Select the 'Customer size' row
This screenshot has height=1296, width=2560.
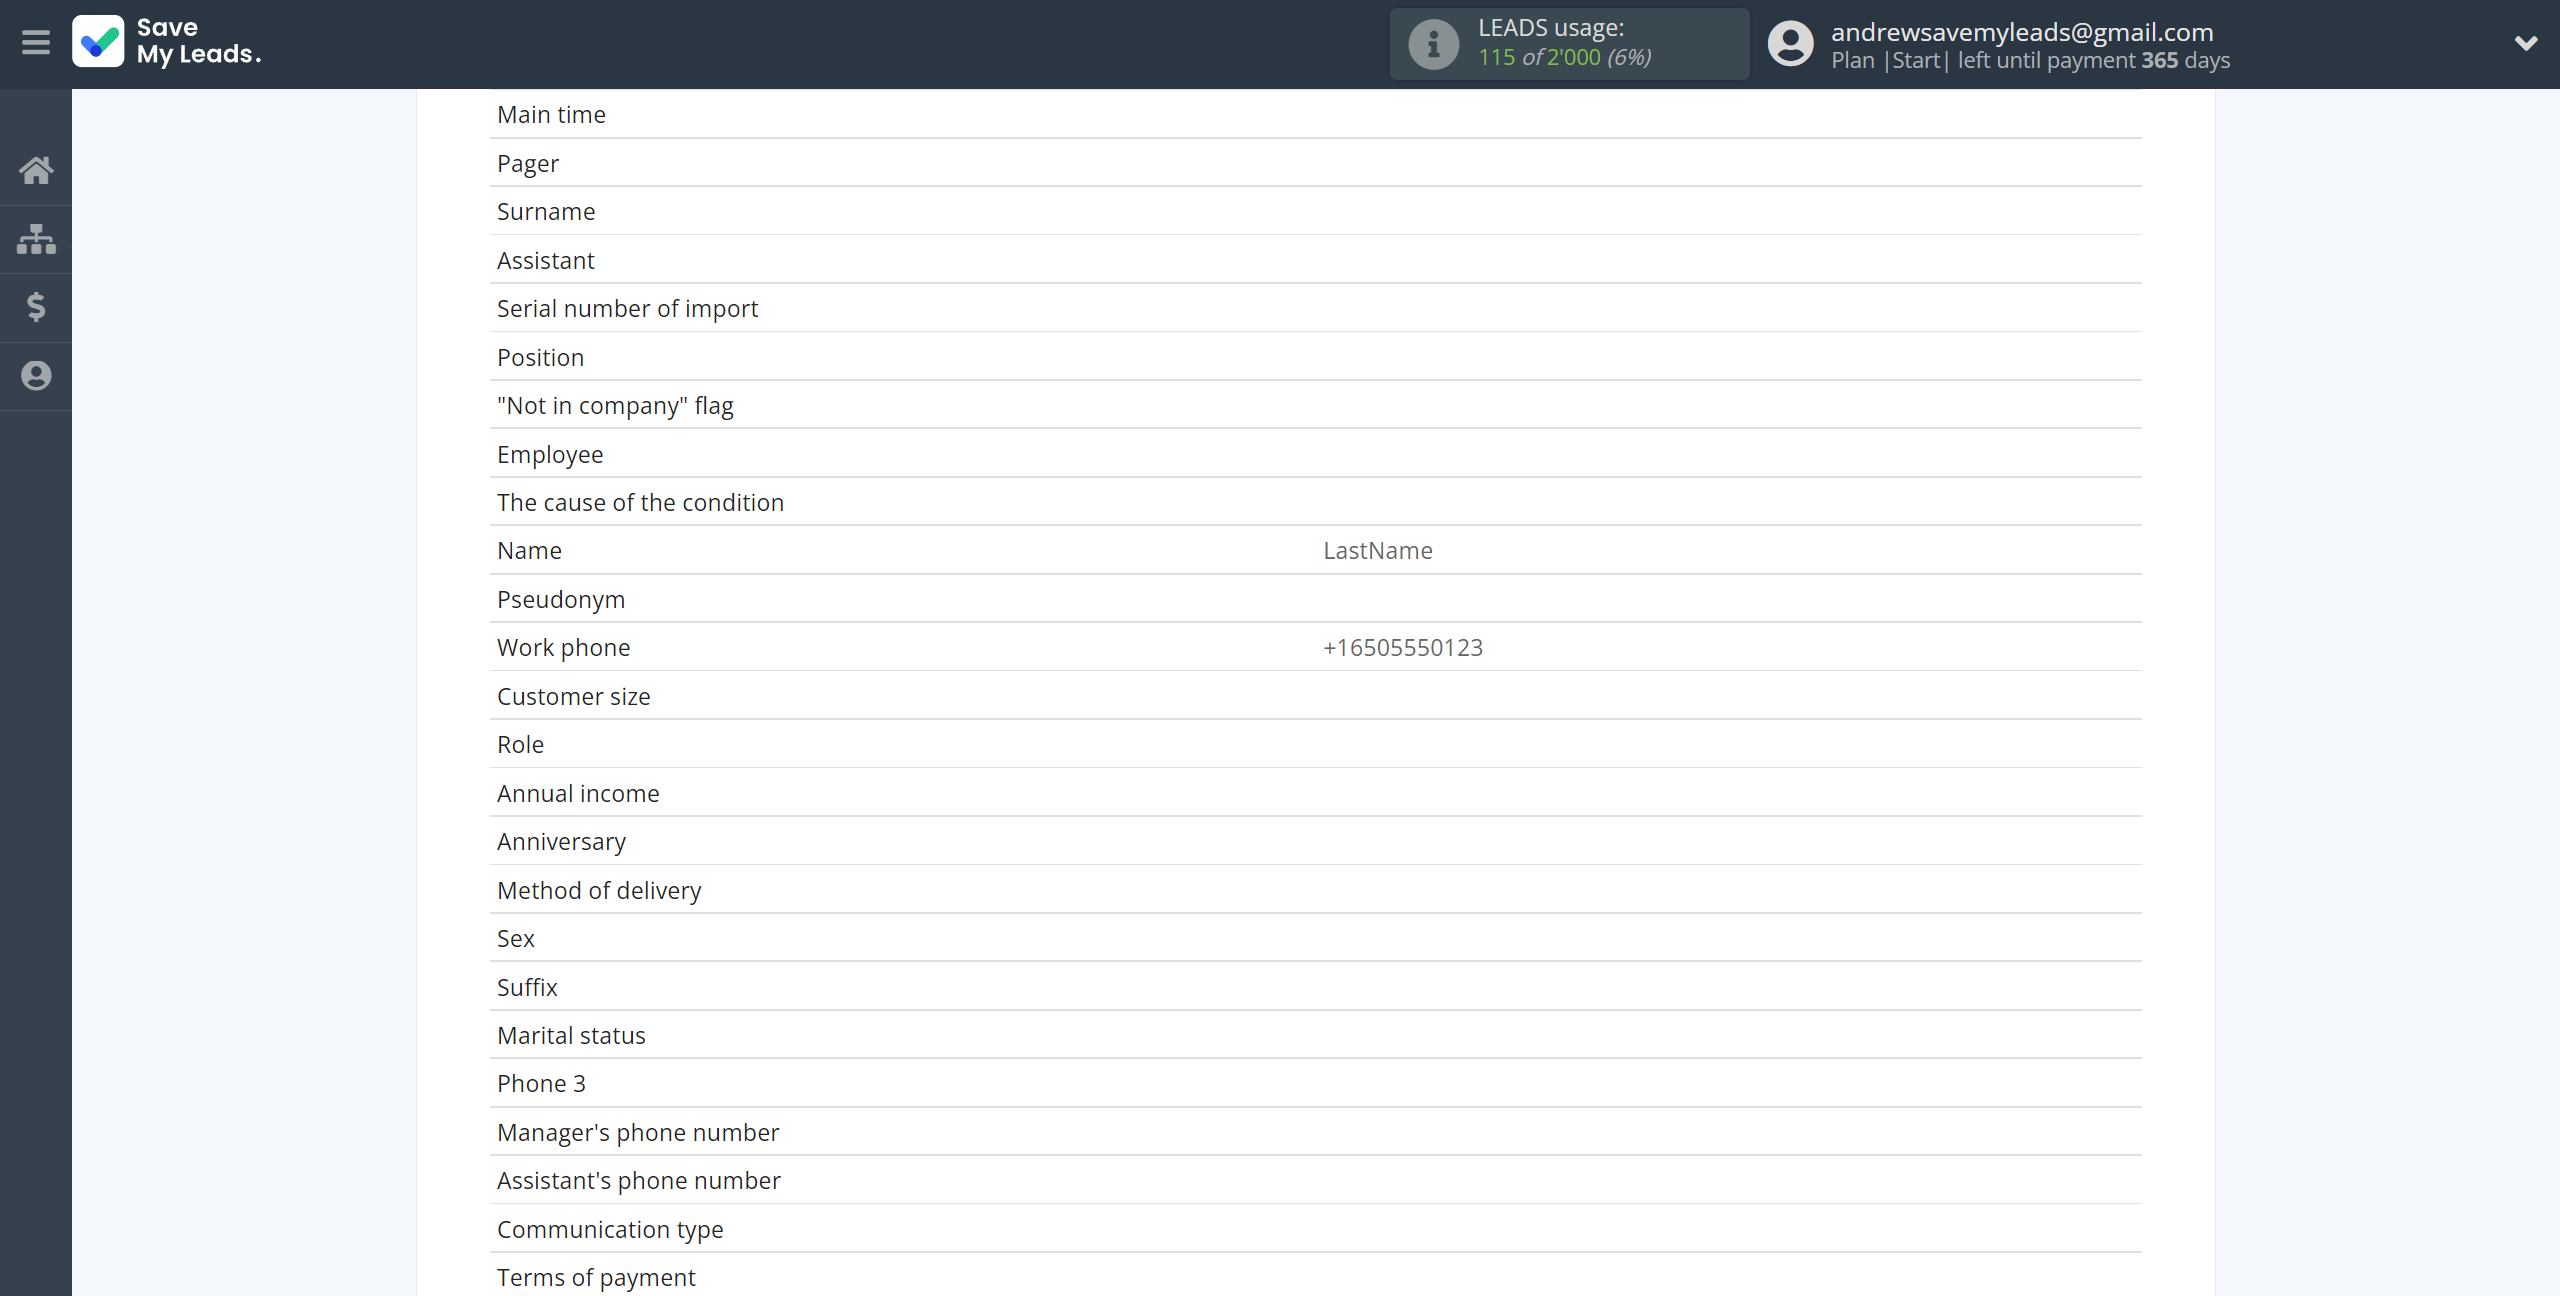point(1315,696)
